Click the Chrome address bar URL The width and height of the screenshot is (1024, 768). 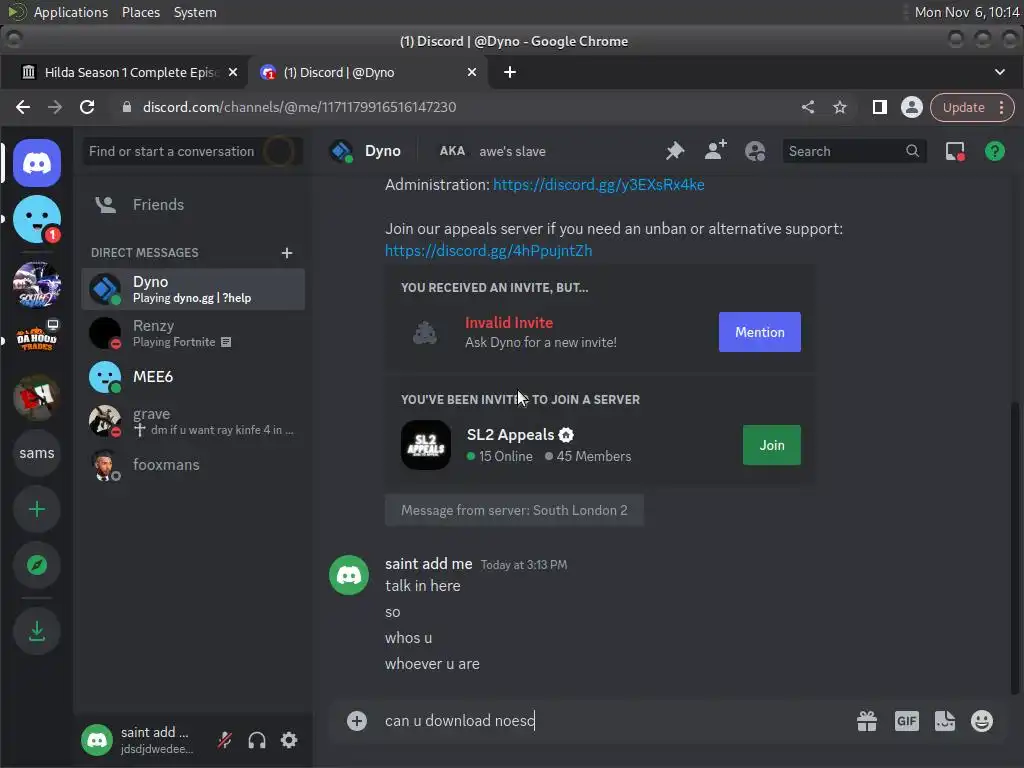[299, 107]
